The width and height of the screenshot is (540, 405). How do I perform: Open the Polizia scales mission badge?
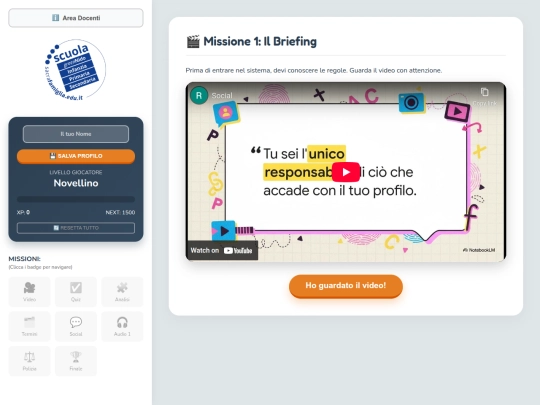pyautogui.click(x=29, y=361)
